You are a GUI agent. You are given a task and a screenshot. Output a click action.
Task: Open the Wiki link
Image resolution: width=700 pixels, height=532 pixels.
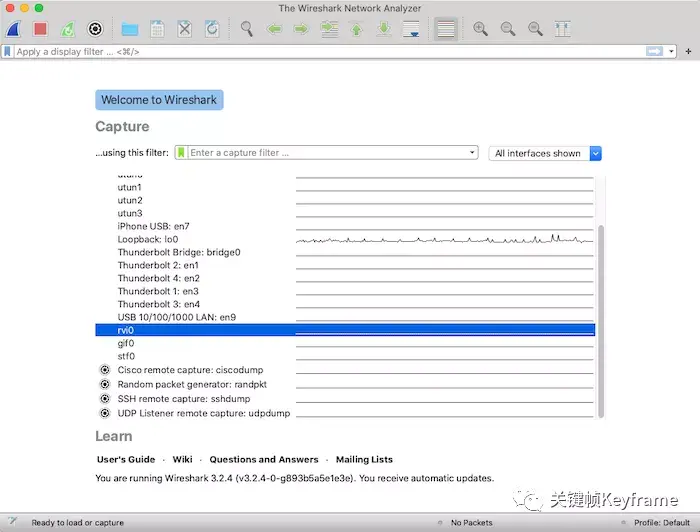click(x=183, y=459)
